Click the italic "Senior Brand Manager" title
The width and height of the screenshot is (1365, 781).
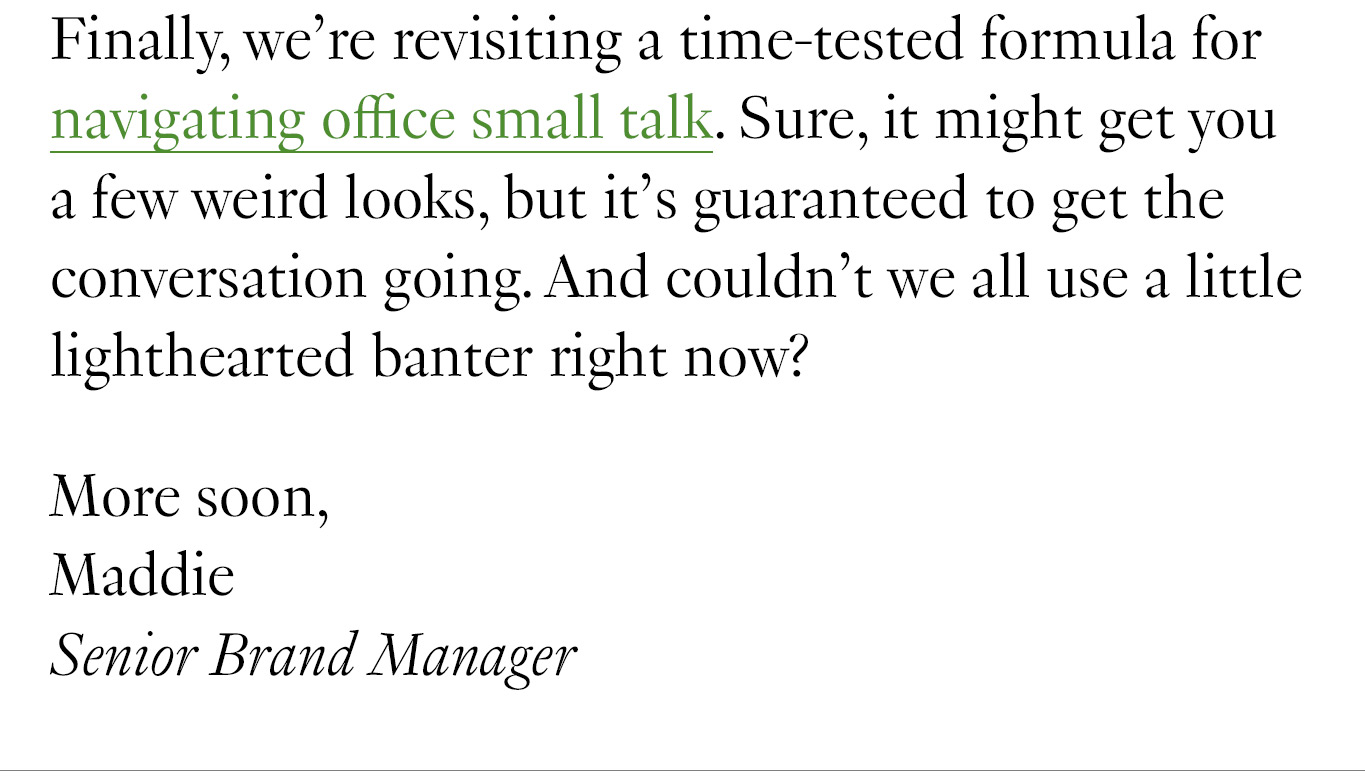click(x=314, y=658)
